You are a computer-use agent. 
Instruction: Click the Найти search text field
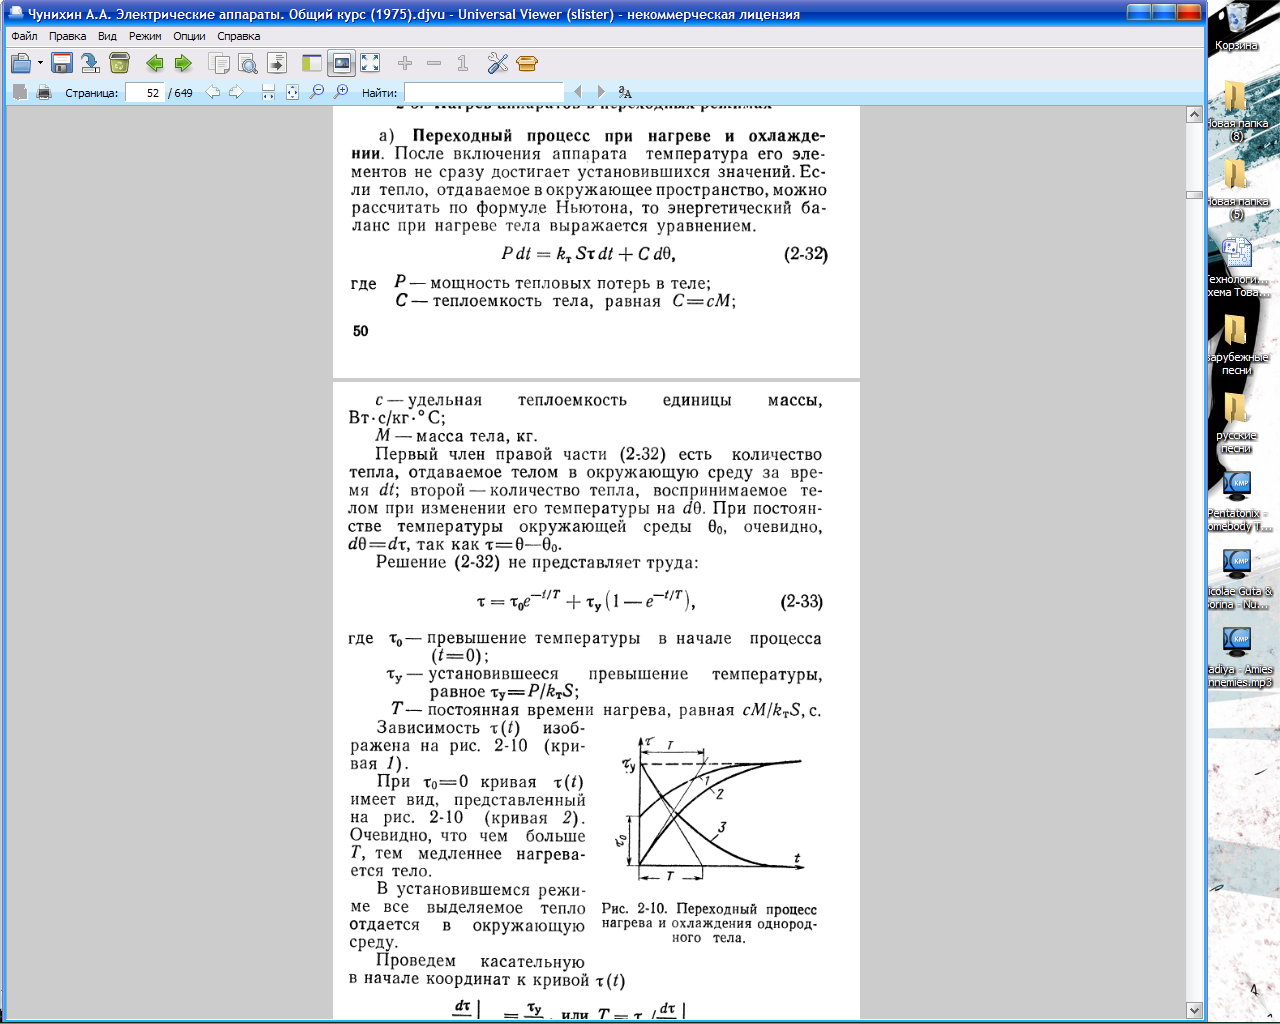click(483, 92)
